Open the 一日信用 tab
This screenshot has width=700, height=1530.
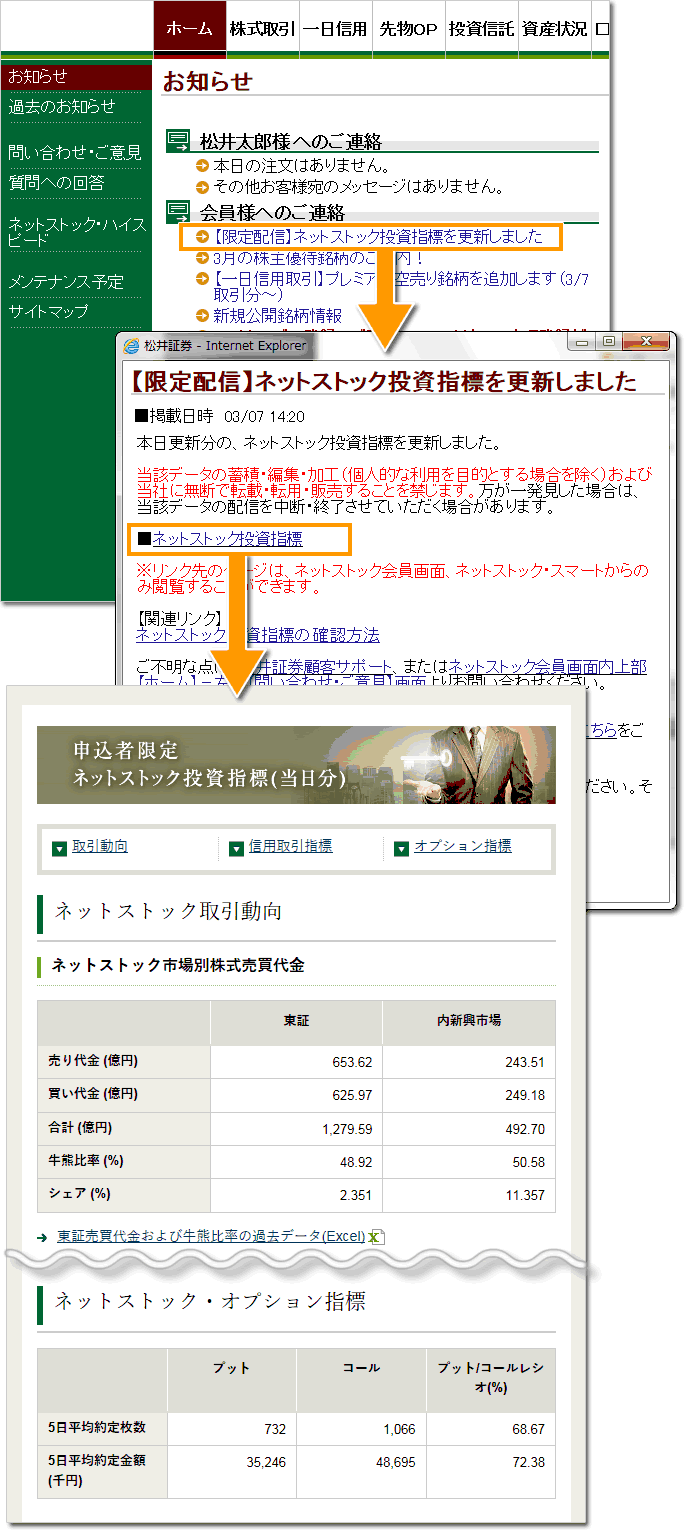335,29
